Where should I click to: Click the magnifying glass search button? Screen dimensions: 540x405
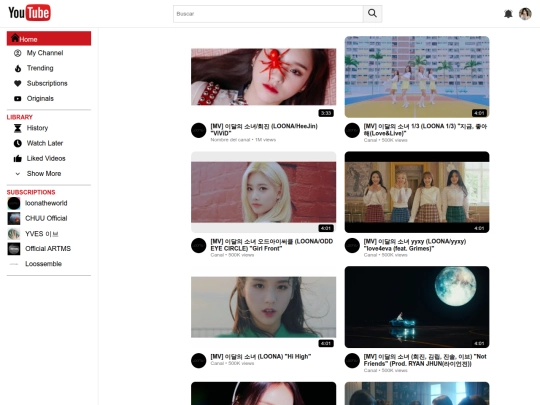(x=372, y=14)
